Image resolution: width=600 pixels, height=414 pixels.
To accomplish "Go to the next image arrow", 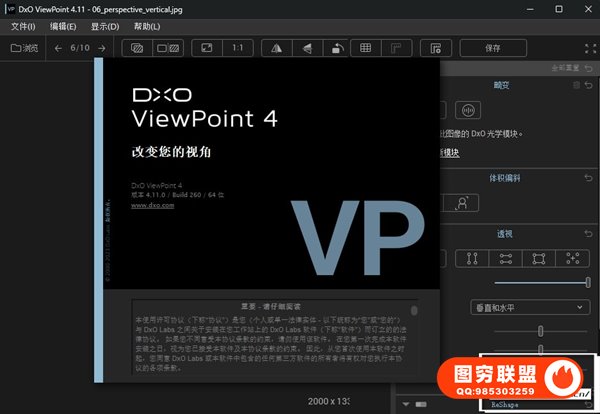I will [98, 47].
